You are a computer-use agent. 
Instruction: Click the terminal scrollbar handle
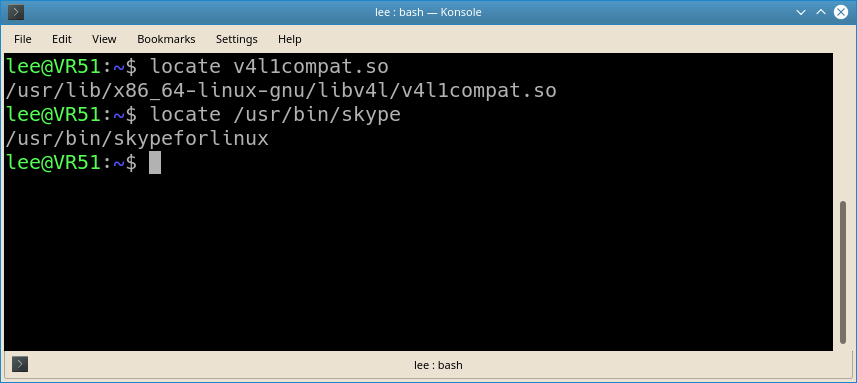pos(842,273)
